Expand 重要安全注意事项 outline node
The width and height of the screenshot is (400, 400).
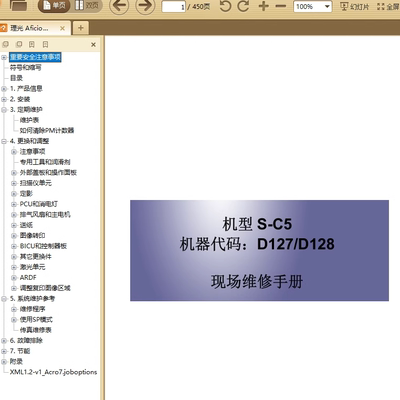tap(4, 57)
